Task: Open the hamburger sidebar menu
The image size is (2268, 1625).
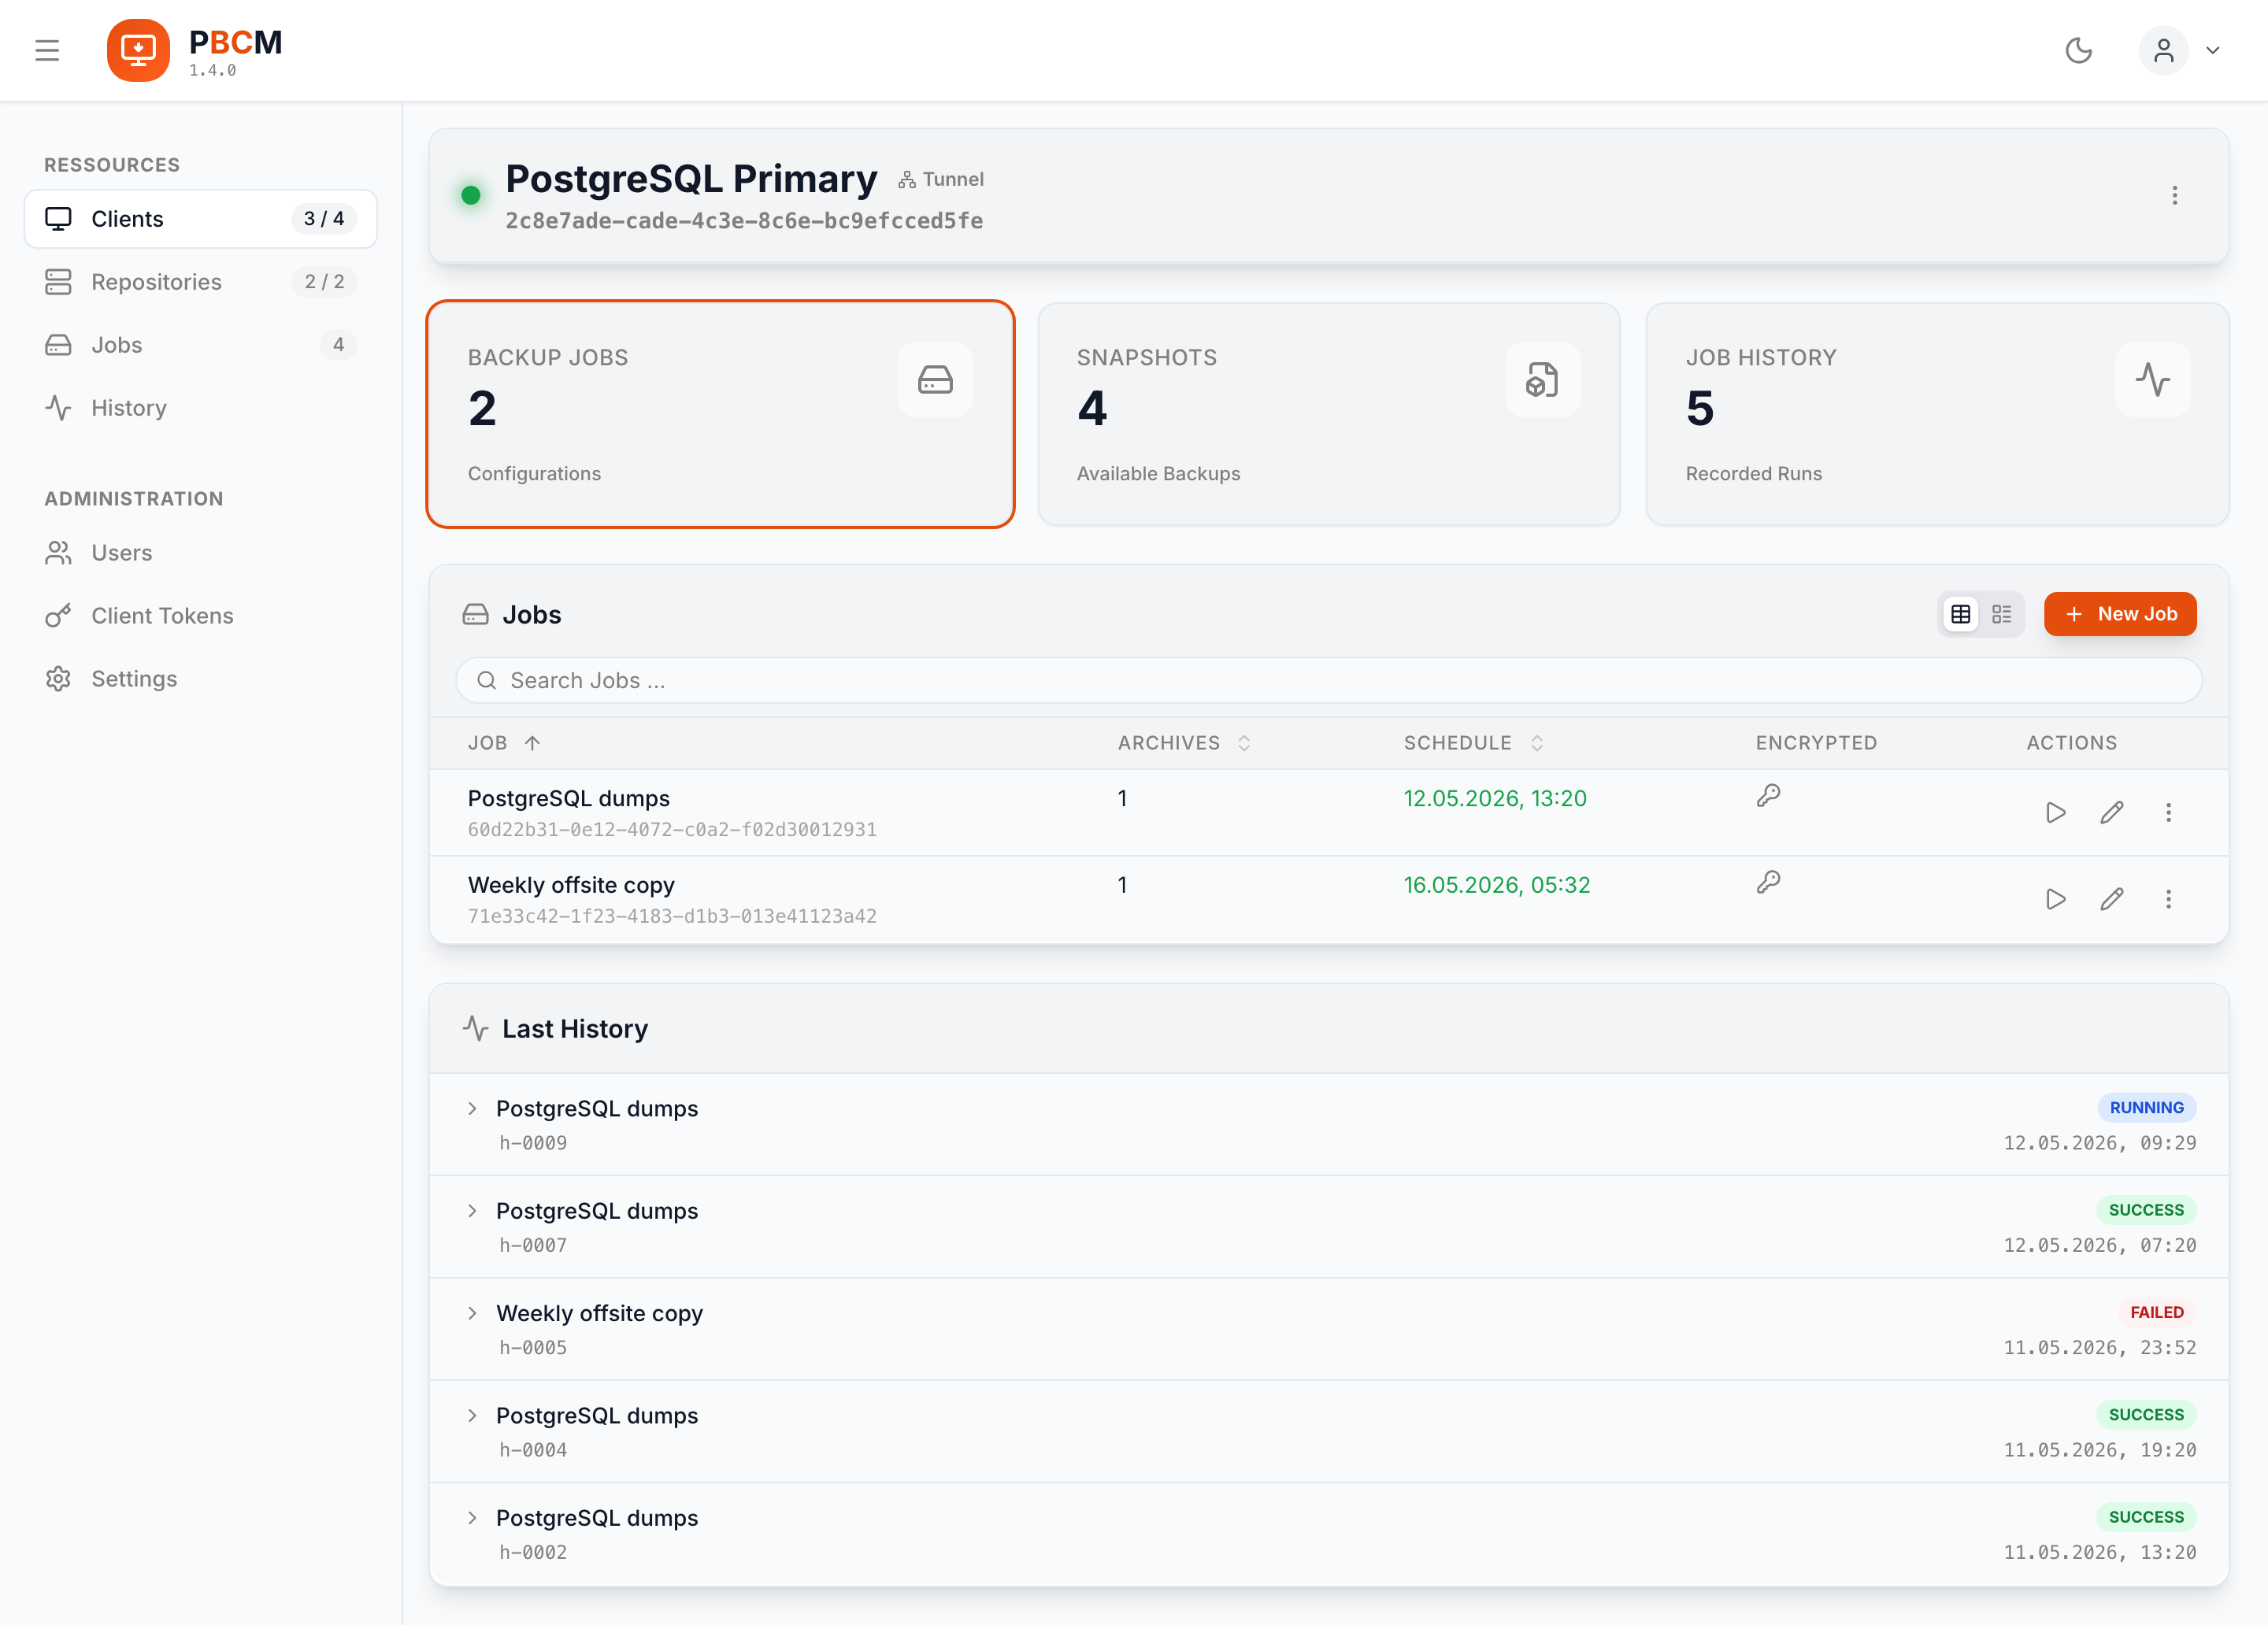Action: click(47, 50)
